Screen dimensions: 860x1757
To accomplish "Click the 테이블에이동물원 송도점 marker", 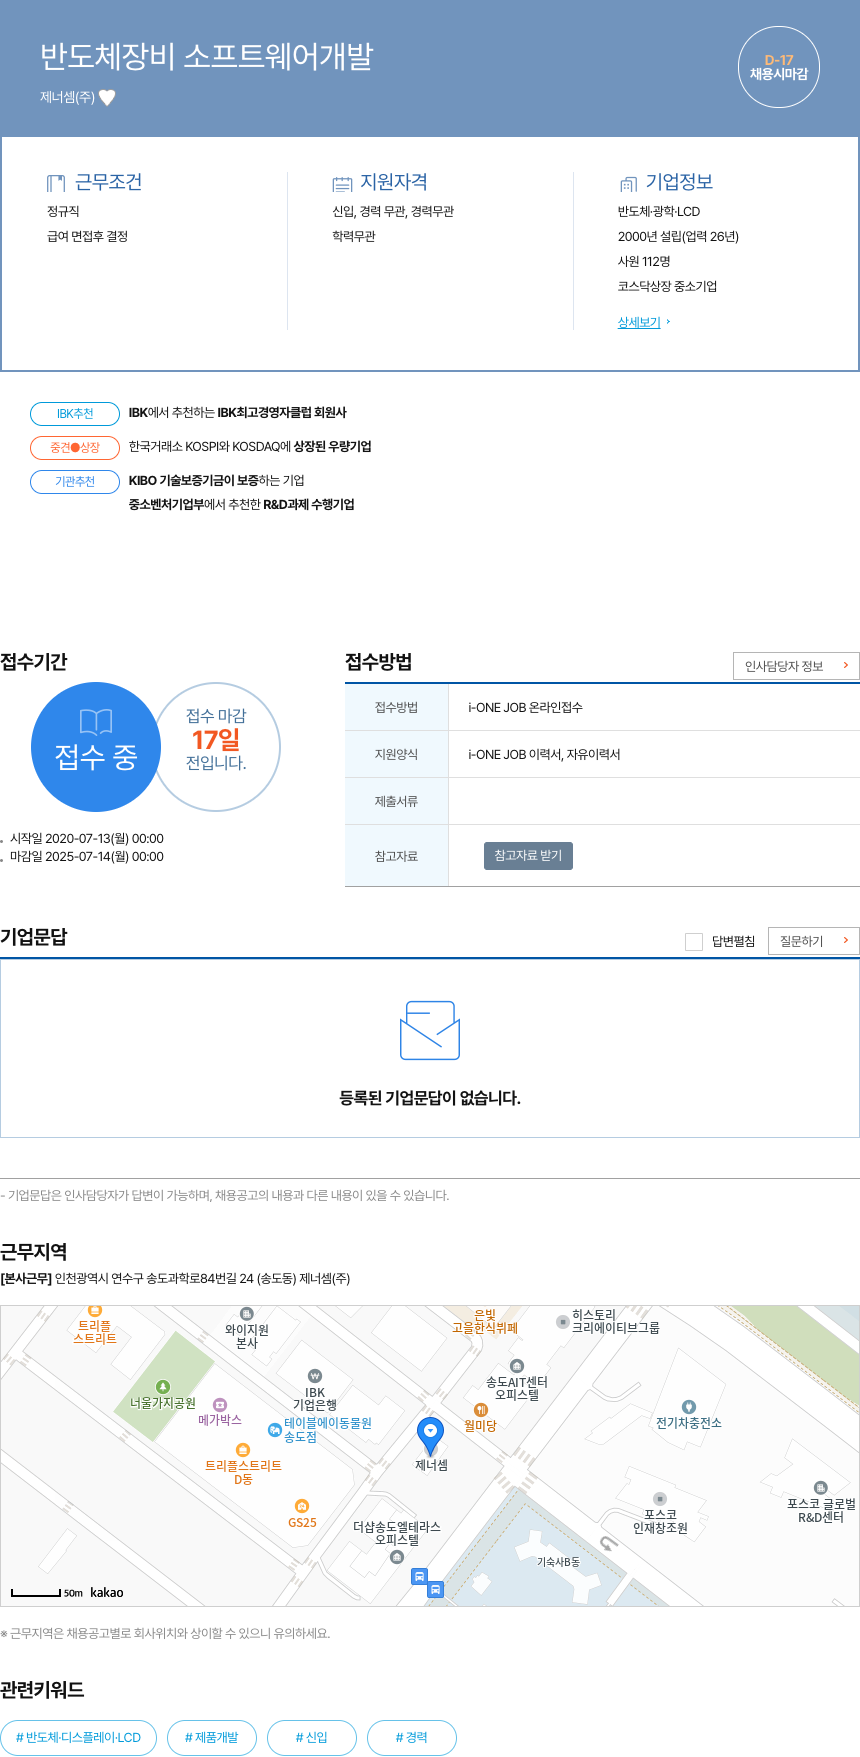I will tap(275, 1430).
